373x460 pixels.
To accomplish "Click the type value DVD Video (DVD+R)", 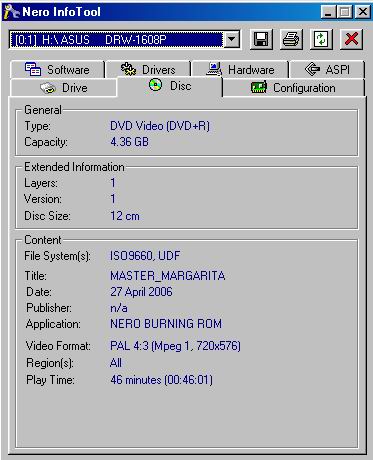I will pyautogui.click(x=160, y=126).
